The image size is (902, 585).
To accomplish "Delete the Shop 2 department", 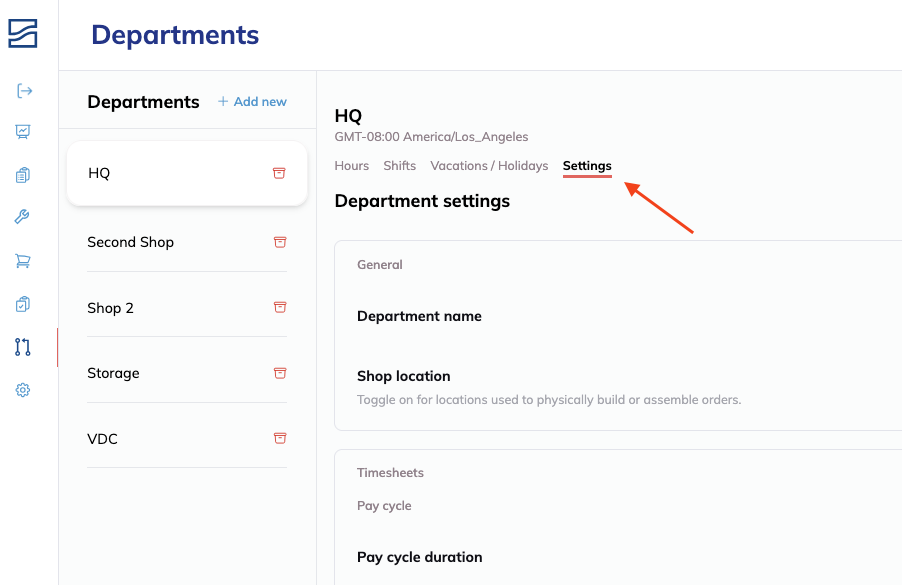I will (280, 307).
